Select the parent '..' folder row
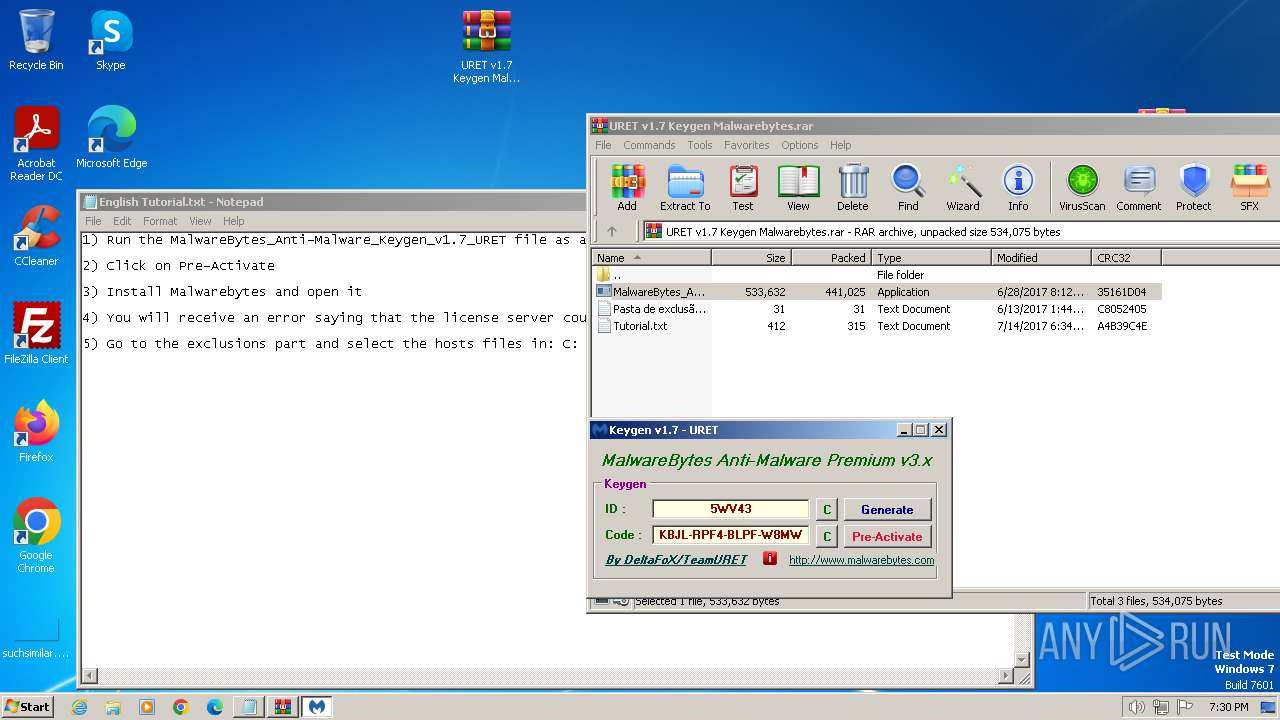 click(877, 275)
